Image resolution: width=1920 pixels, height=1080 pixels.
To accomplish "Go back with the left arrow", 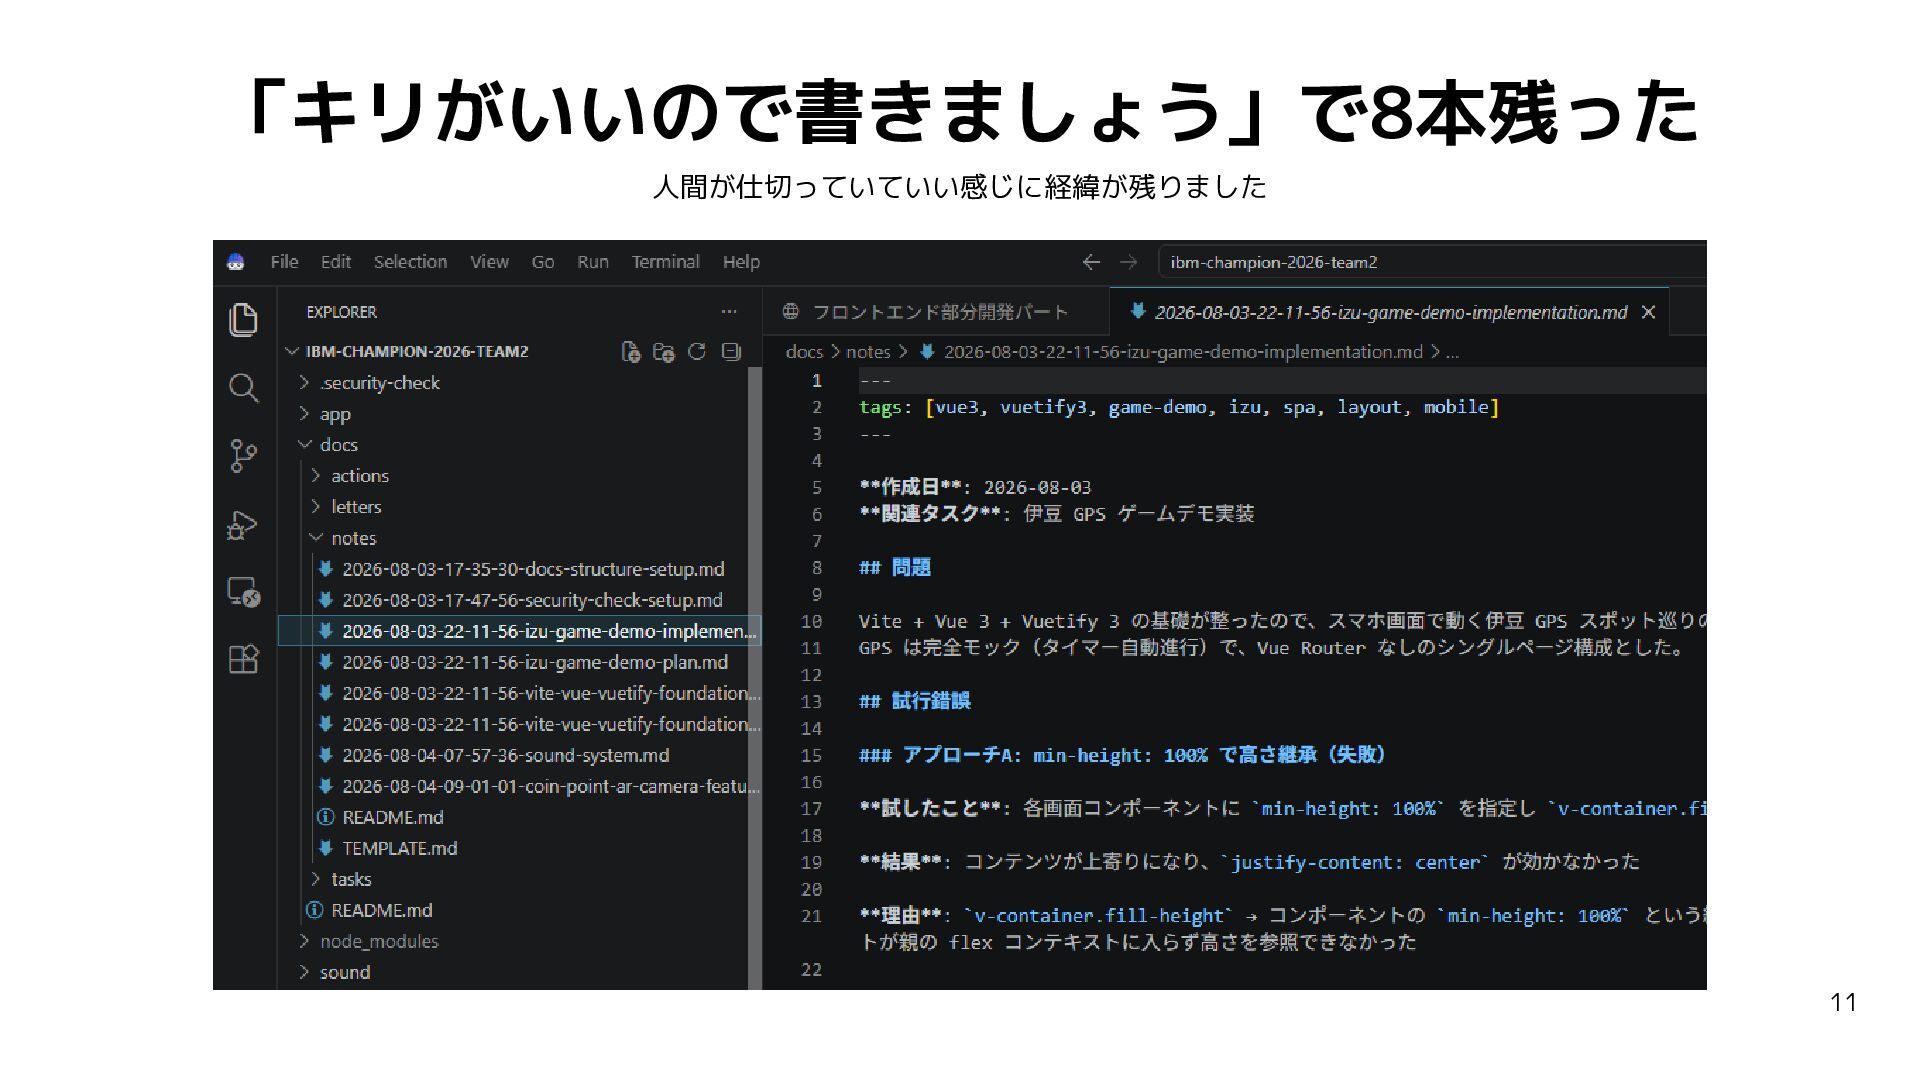I will (1091, 262).
